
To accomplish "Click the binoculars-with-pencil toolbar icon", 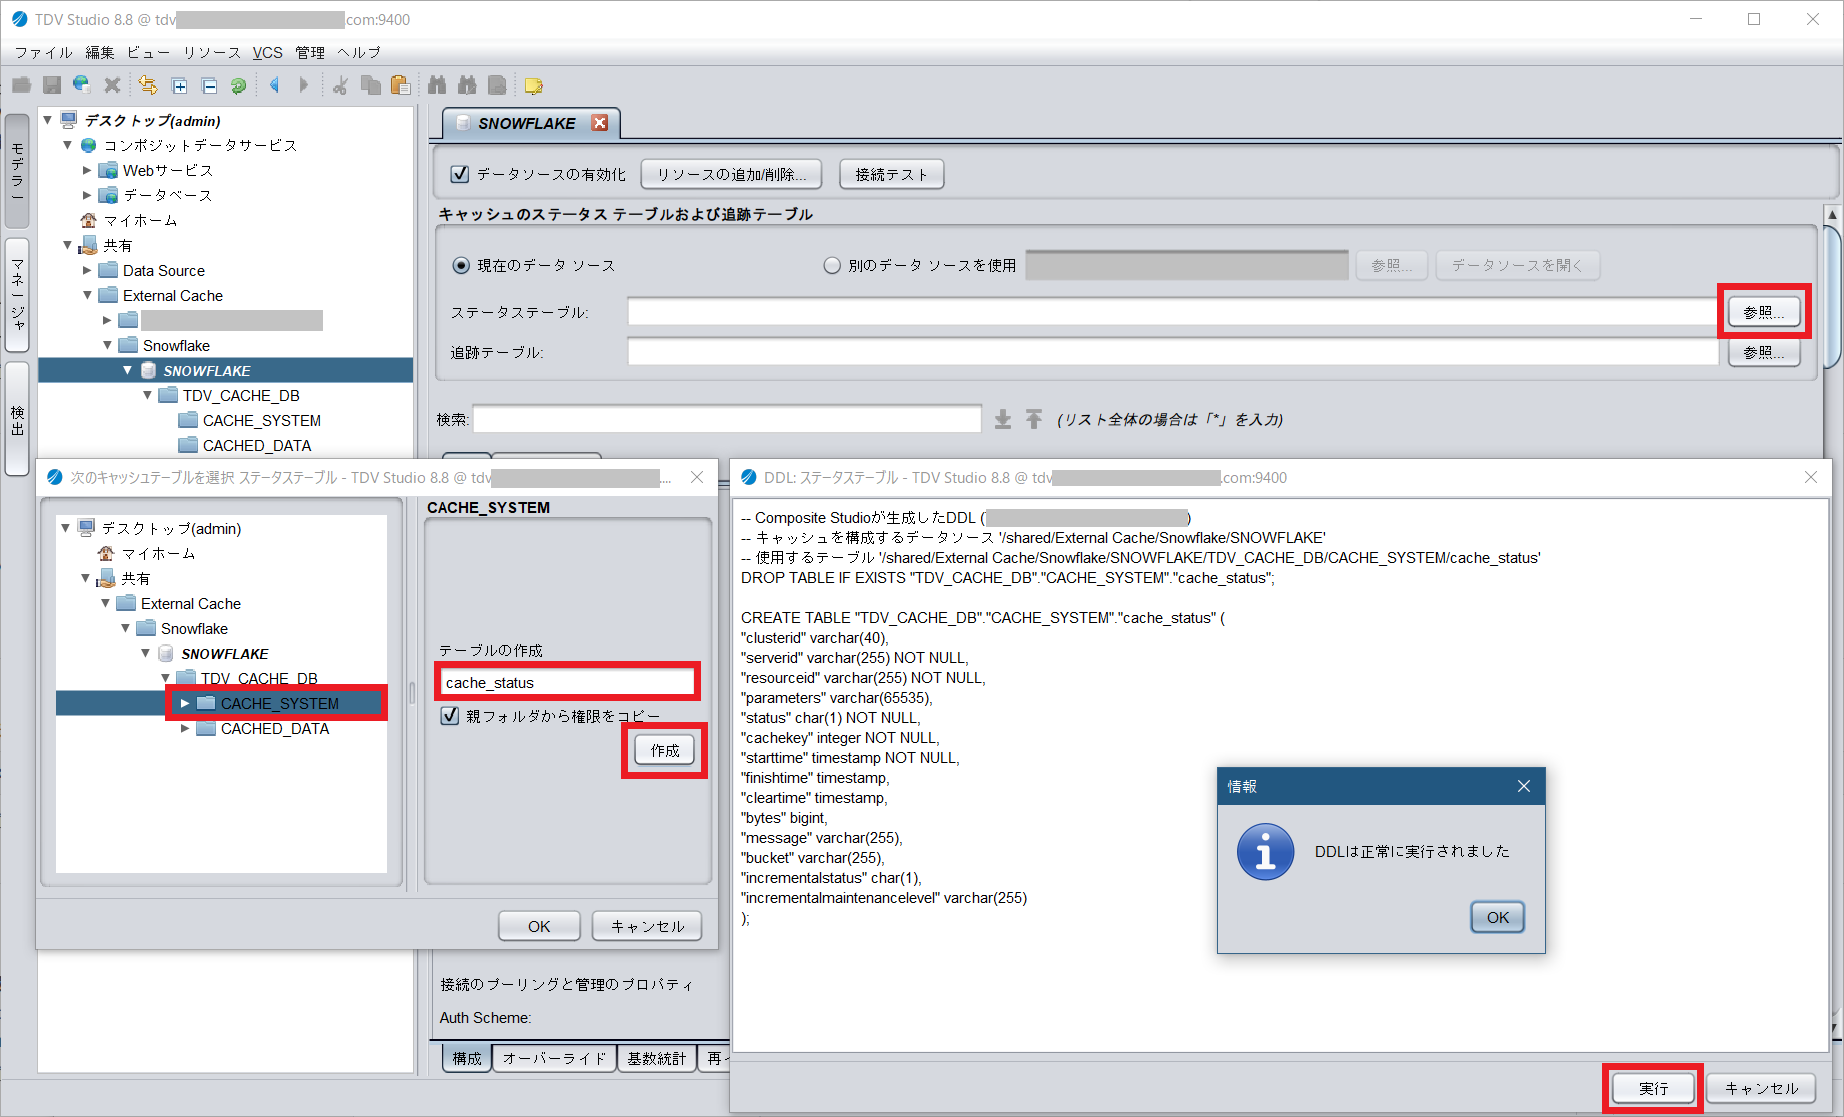I will point(467,86).
